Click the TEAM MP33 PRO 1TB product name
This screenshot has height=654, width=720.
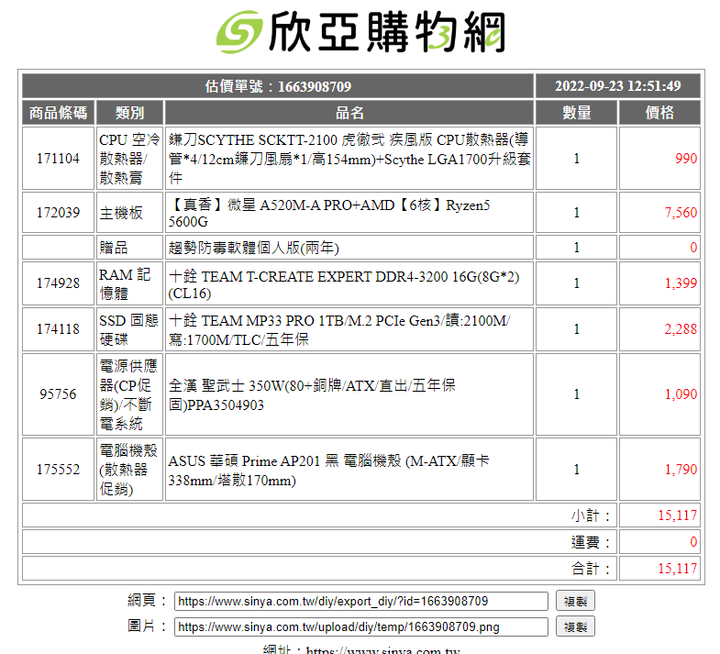tap(339, 330)
